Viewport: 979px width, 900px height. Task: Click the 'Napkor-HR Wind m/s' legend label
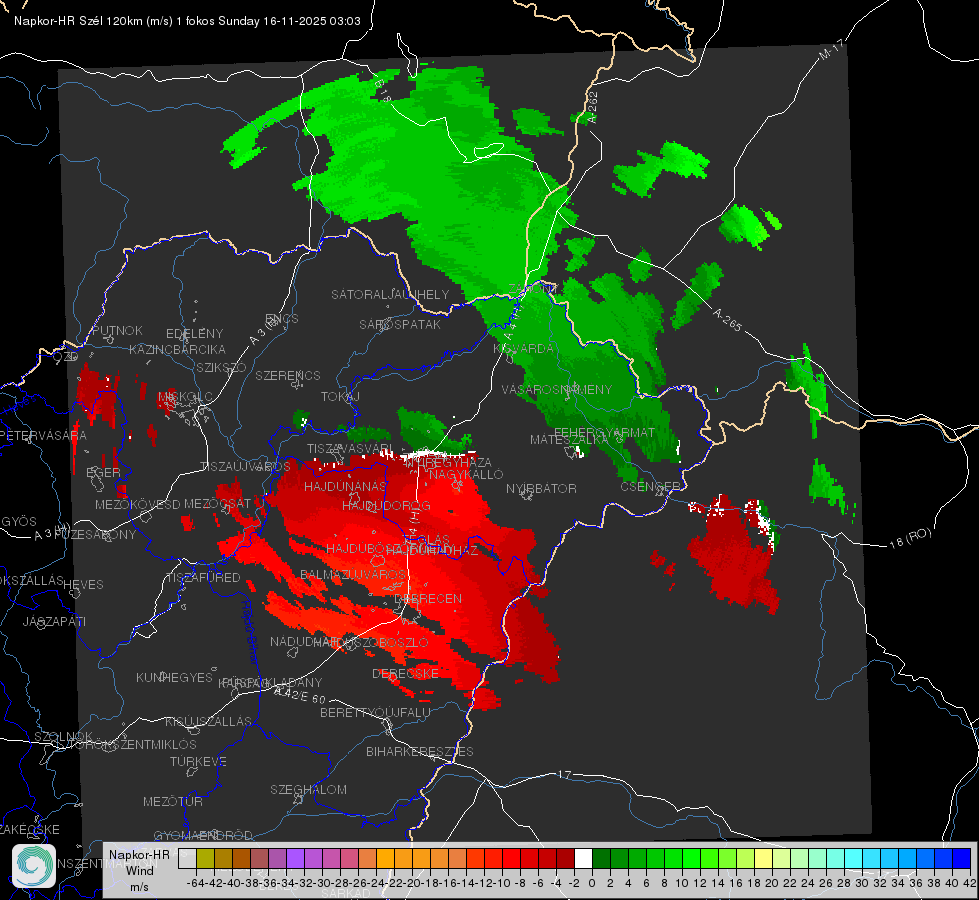coord(139,871)
